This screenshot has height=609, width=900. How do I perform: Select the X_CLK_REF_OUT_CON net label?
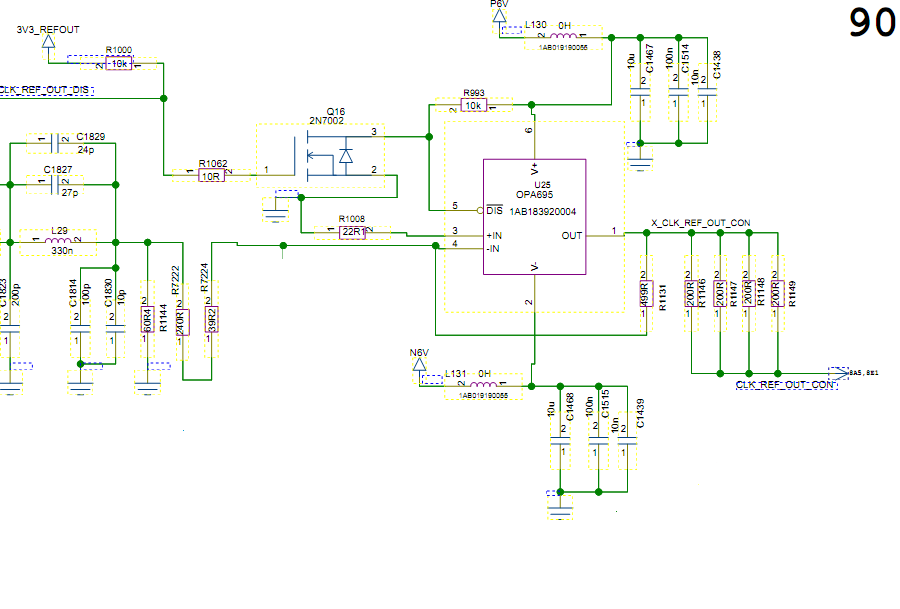[701, 223]
